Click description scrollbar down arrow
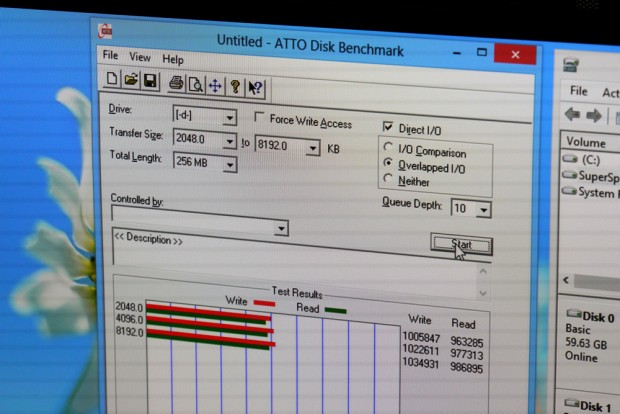 pyautogui.click(x=483, y=293)
